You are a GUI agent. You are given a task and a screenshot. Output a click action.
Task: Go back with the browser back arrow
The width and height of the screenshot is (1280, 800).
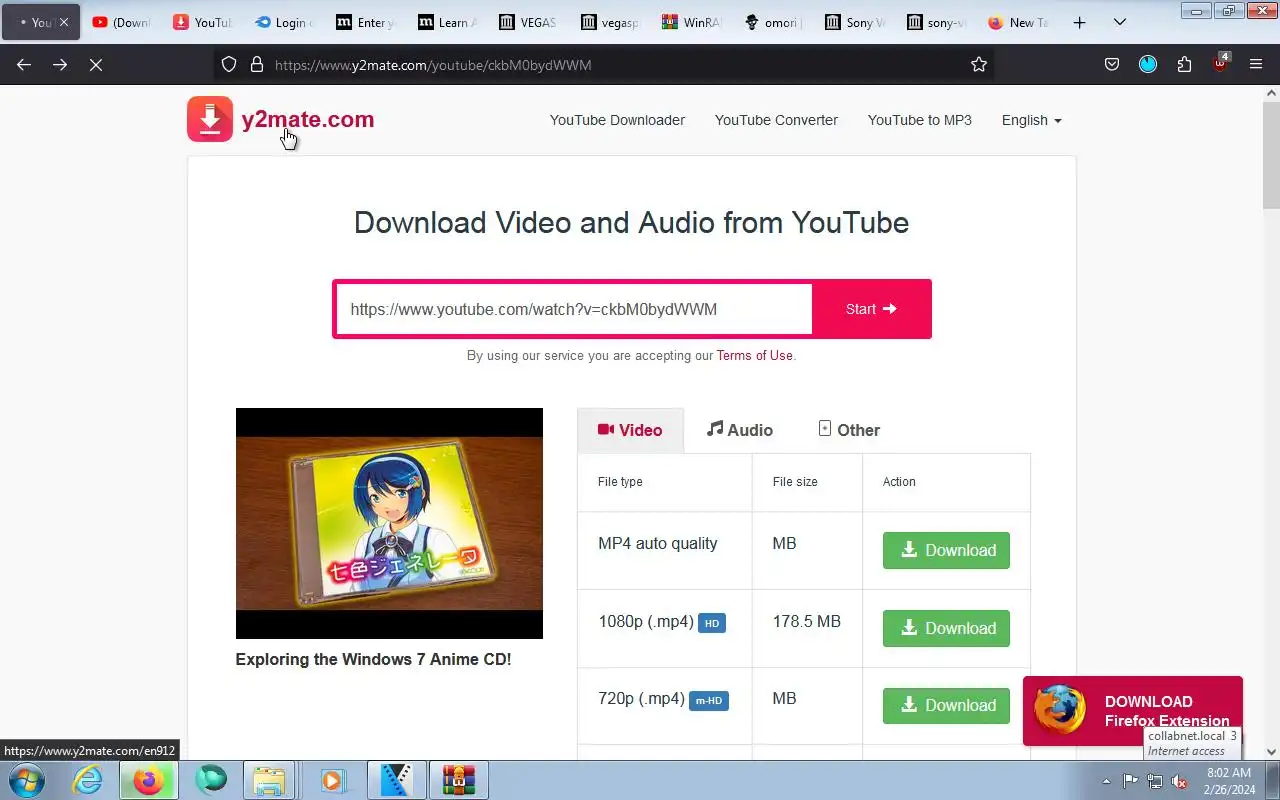point(24,64)
